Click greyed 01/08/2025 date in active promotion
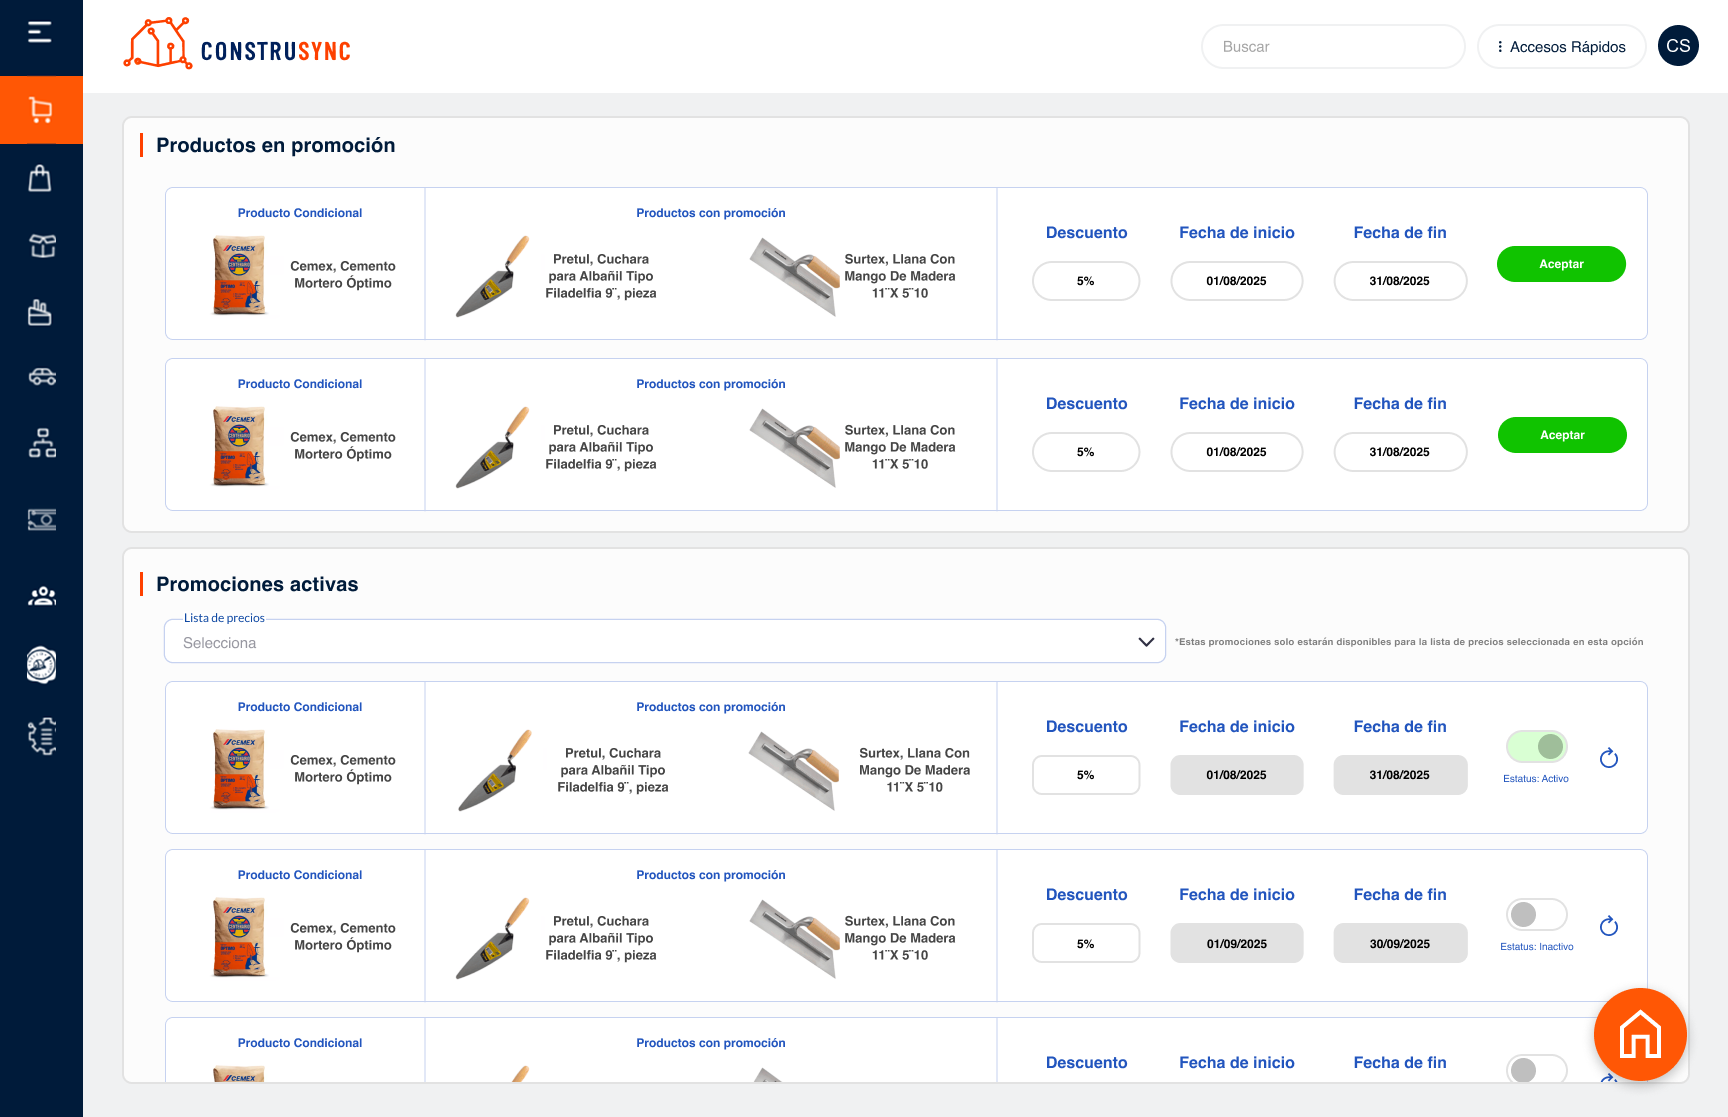1728x1117 pixels. click(1237, 775)
